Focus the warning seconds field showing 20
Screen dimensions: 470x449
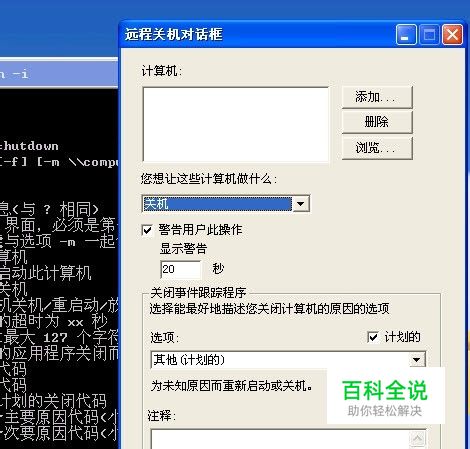(x=181, y=269)
